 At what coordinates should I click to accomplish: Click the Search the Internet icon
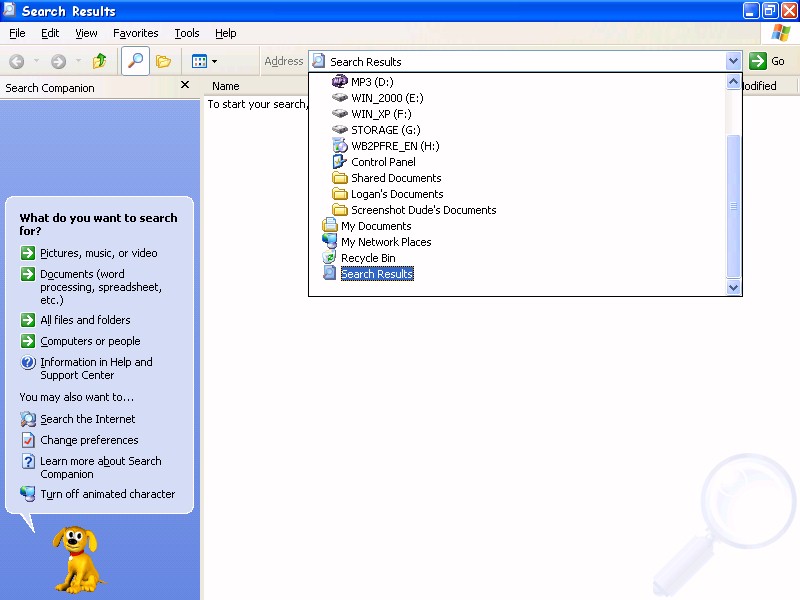[x=28, y=419]
